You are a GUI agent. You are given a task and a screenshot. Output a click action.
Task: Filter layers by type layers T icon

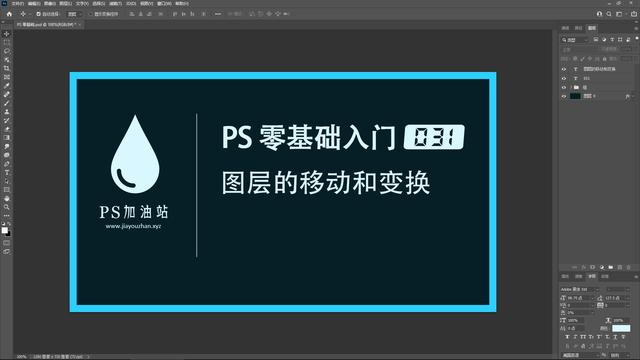tap(612, 40)
